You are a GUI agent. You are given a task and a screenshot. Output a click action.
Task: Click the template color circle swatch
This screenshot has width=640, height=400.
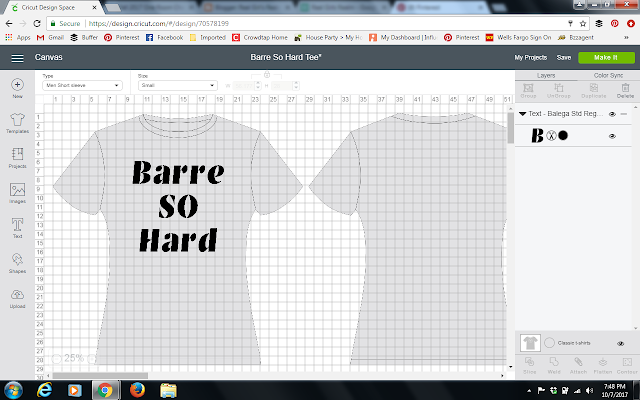549,343
